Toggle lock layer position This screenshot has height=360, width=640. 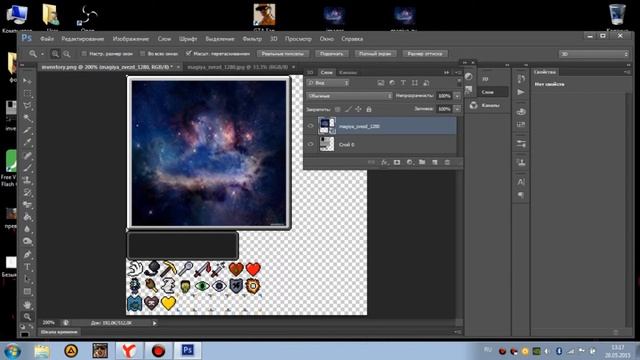coord(358,109)
